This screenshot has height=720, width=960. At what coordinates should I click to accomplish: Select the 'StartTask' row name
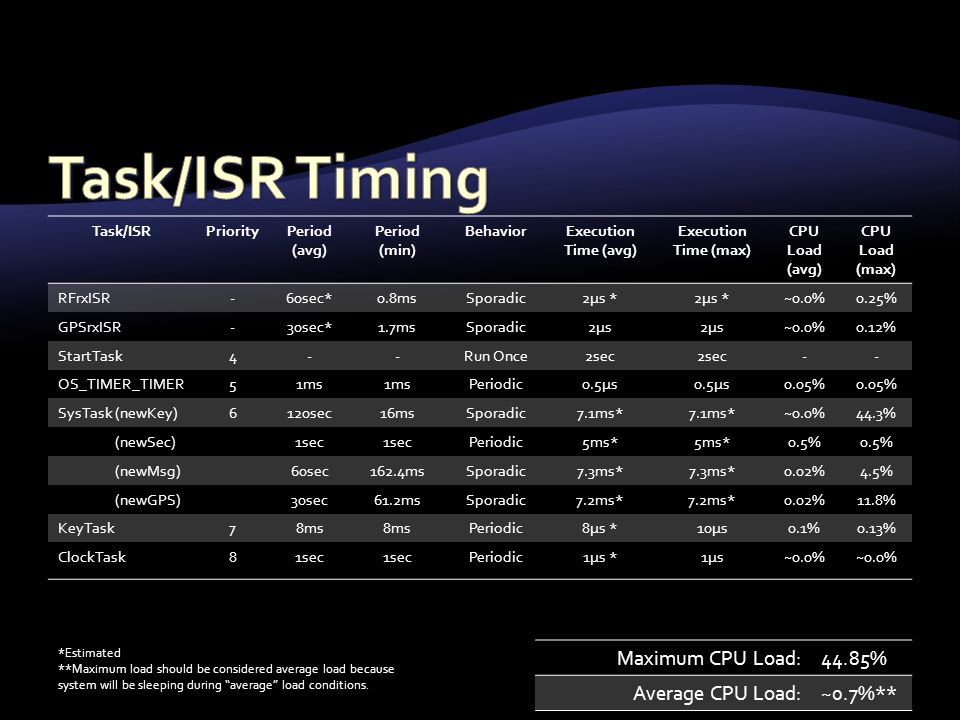click(x=90, y=356)
